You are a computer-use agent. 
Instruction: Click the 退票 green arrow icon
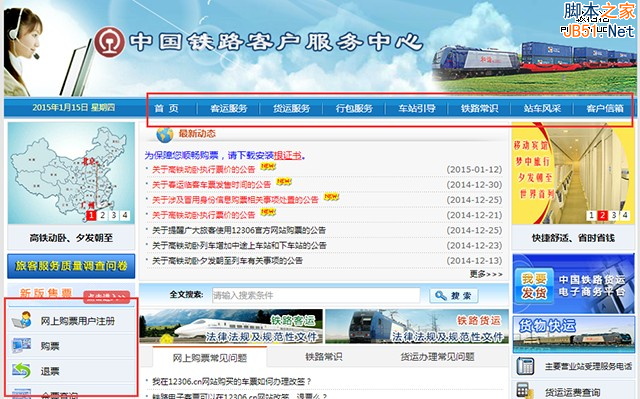point(22,370)
